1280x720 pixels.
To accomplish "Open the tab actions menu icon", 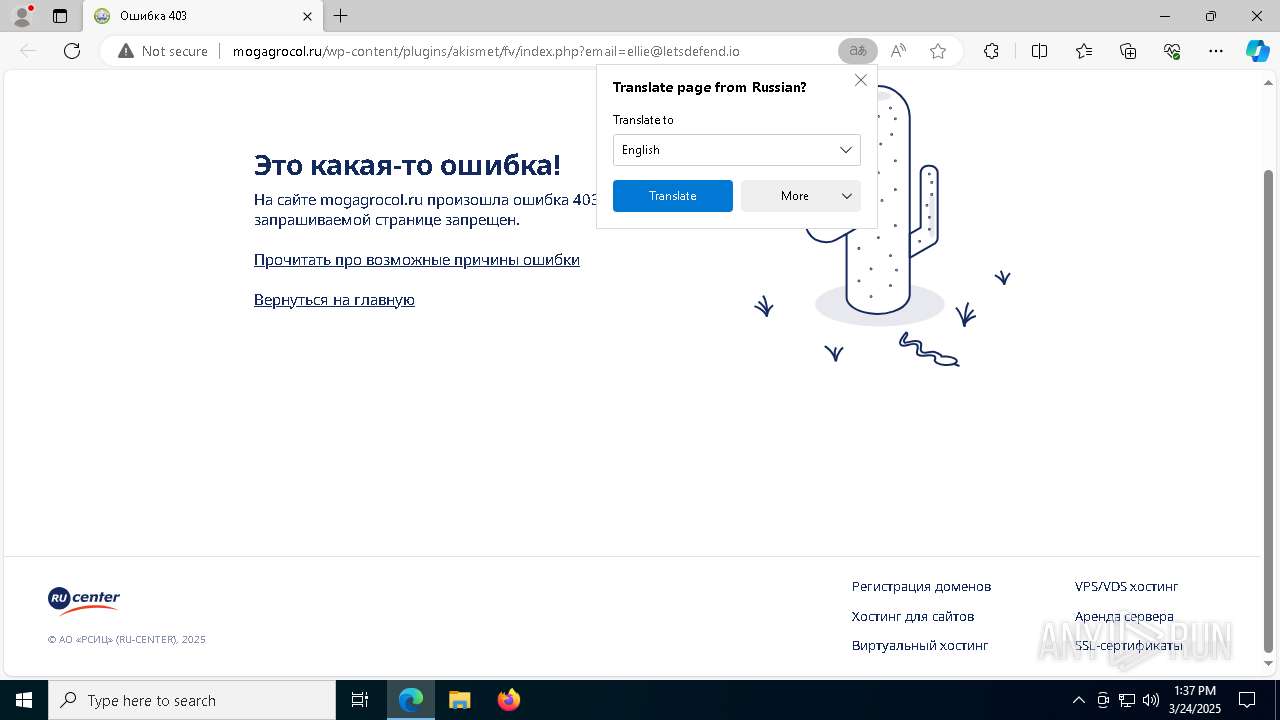I will point(60,16).
